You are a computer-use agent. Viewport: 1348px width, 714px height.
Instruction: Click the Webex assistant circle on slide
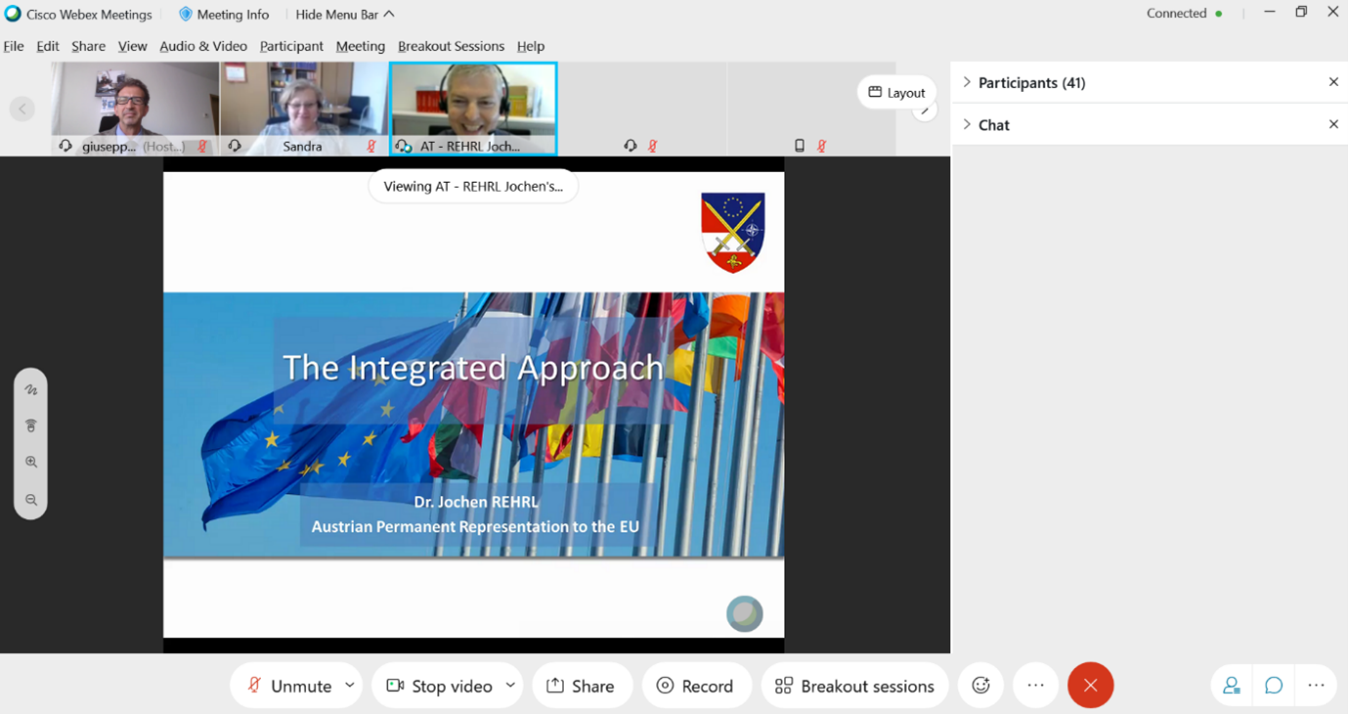click(x=744, y=613)
